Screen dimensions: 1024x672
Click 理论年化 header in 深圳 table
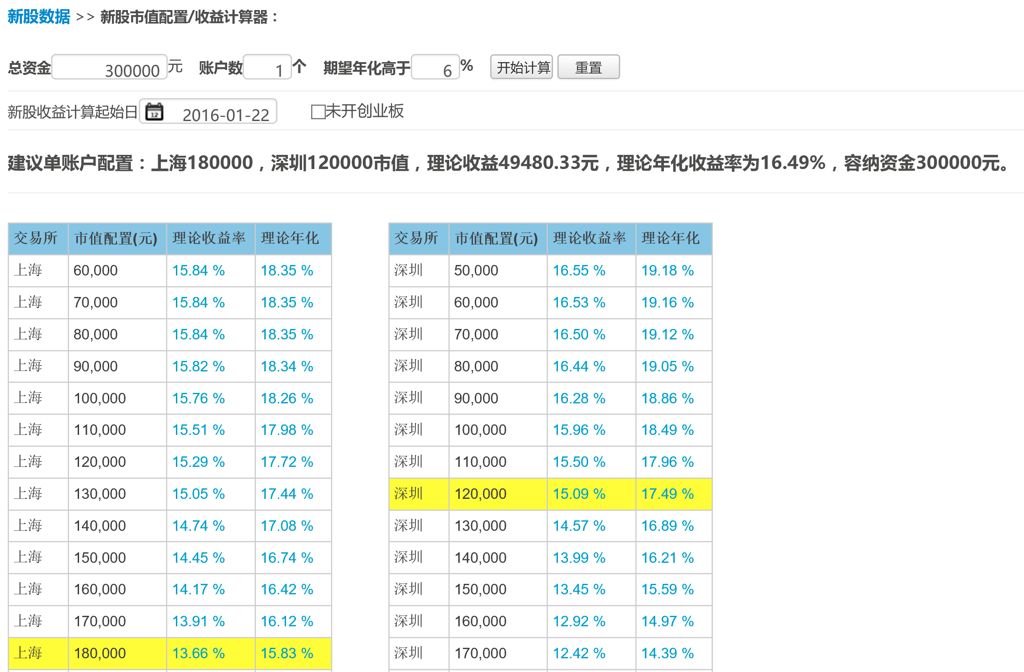point(673,238)
